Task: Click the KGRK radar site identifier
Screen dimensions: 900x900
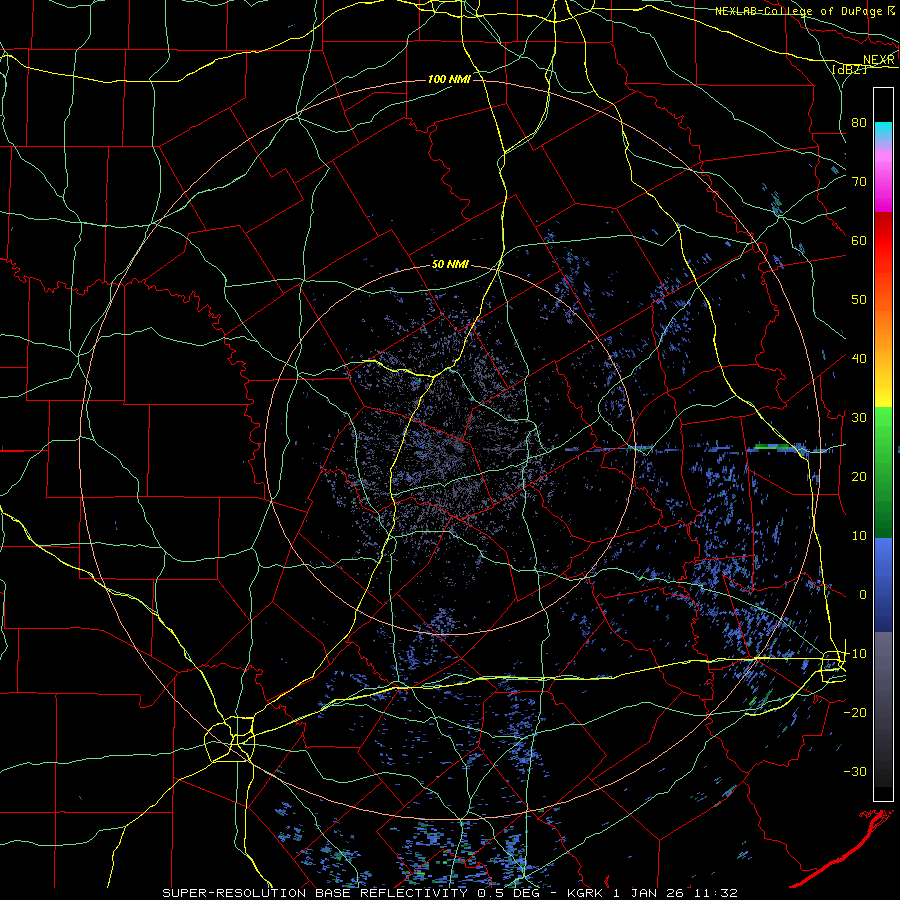Action: 585,893
